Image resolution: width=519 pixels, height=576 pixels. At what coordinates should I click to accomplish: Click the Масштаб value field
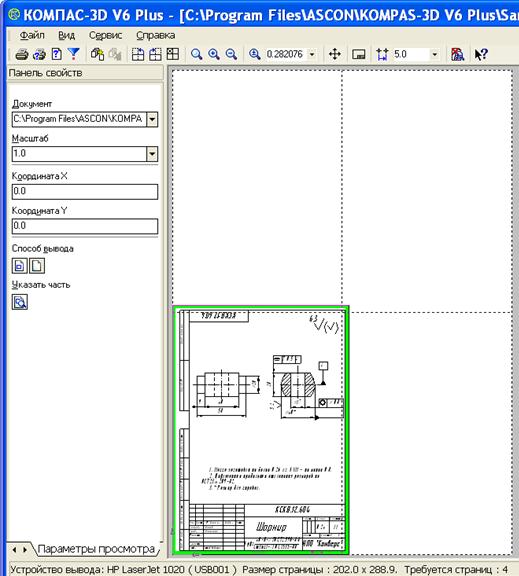click(79, 154)
